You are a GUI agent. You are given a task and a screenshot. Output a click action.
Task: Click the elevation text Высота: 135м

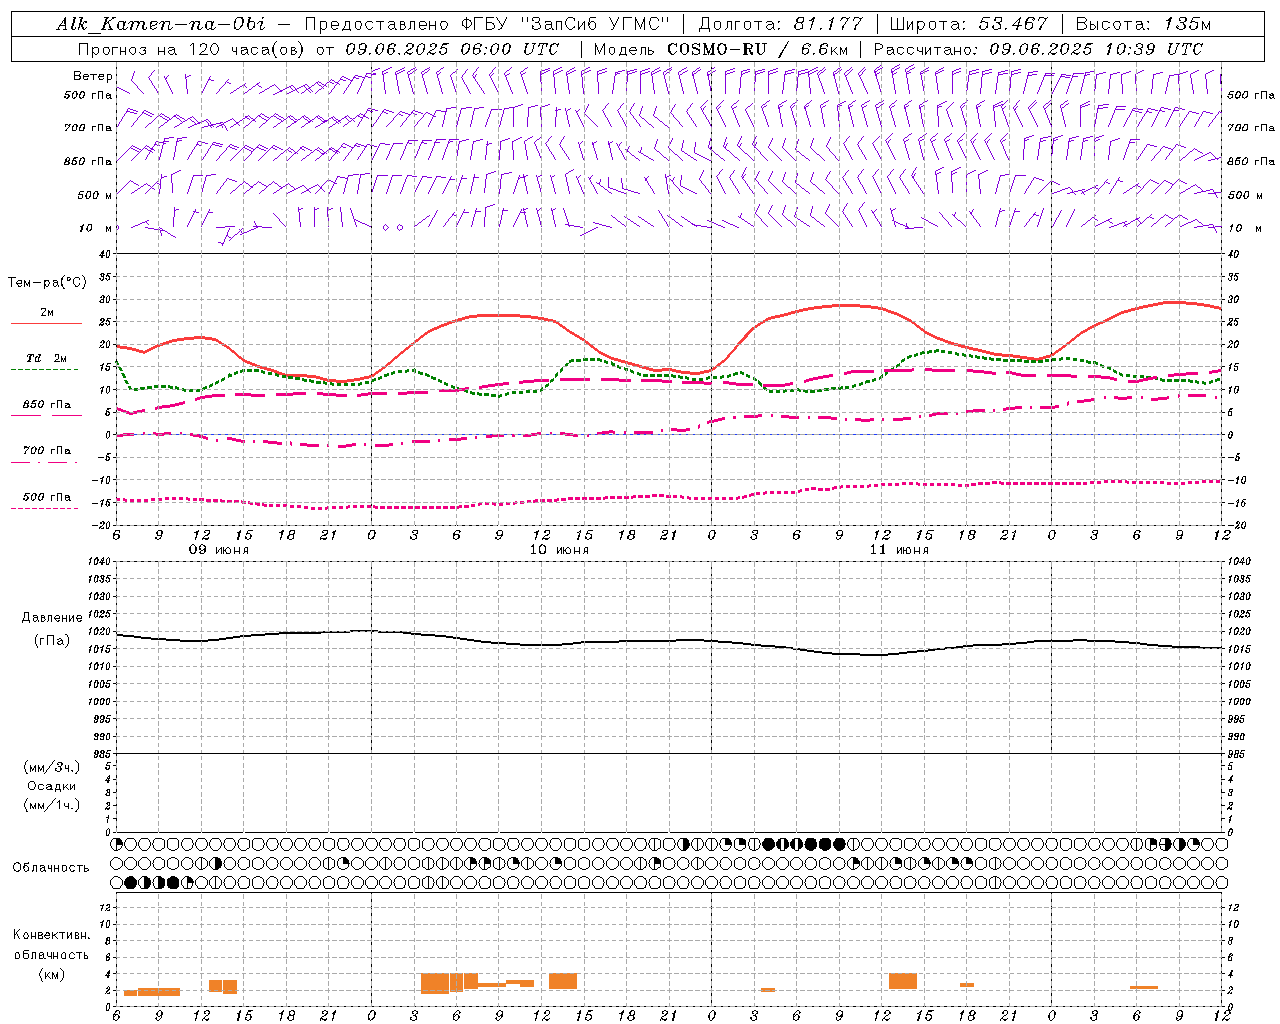click(1144, 24)
